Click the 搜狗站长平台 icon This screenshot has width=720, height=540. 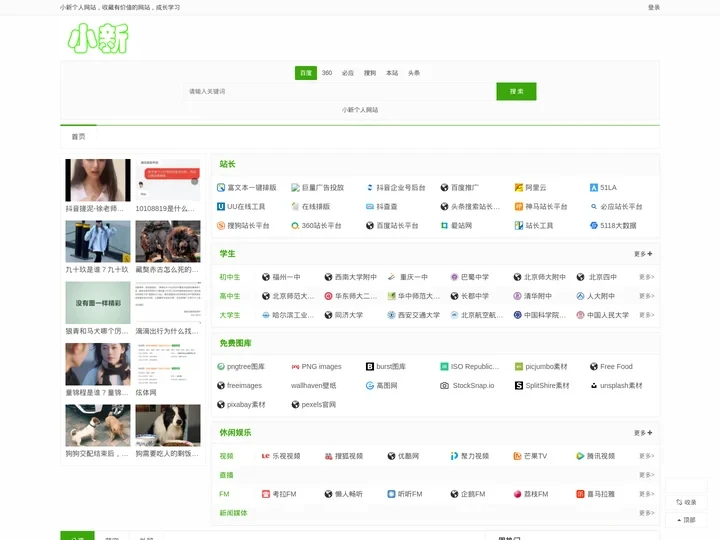tap(220, 225)
